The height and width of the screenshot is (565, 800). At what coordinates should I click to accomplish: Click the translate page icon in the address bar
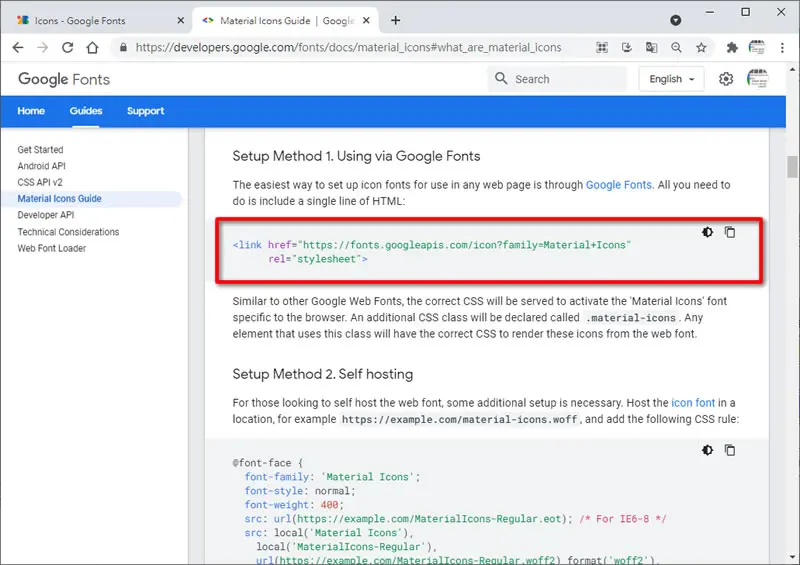(x=652, y=47)
